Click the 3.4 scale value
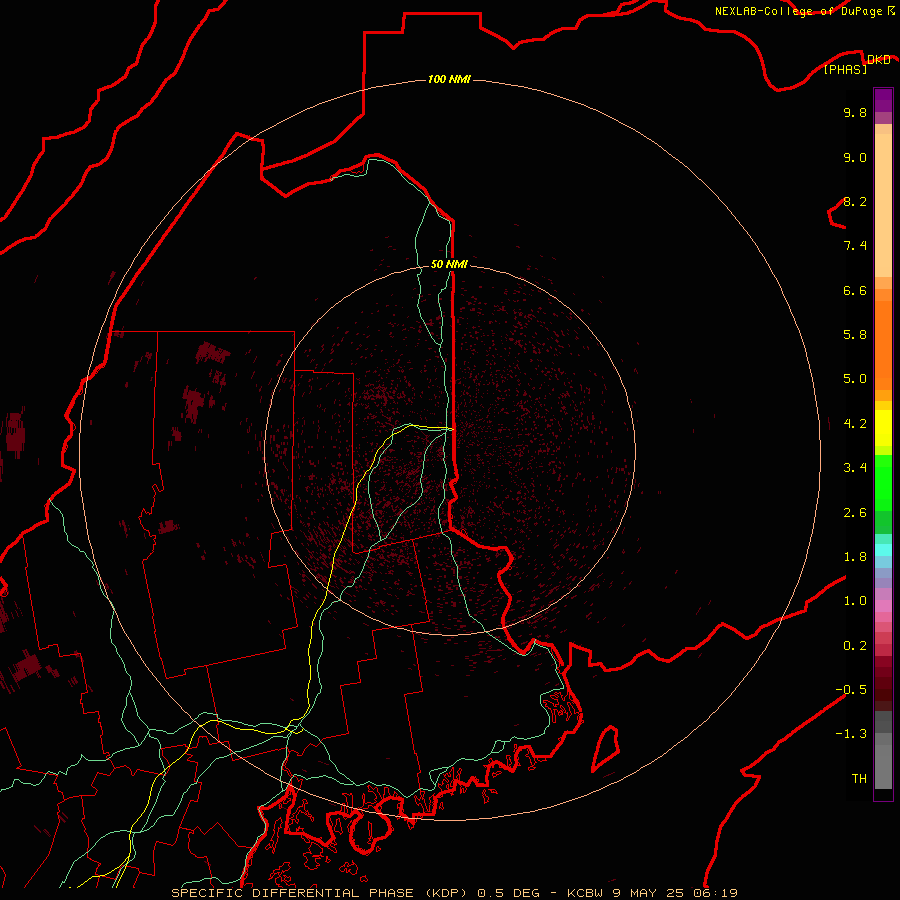Viewport: 900px width, 900px height. [x=855, y=468]
